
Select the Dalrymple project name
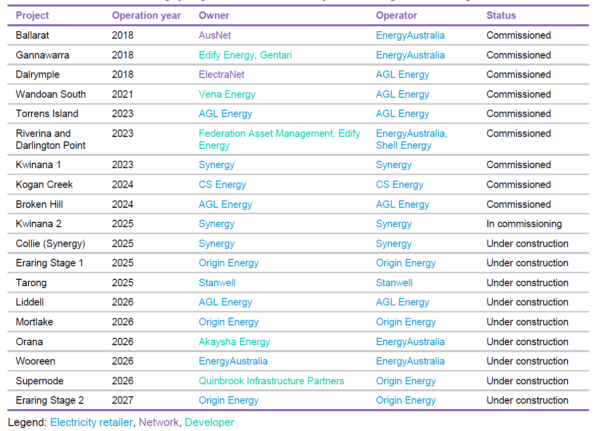click(38, 74)
